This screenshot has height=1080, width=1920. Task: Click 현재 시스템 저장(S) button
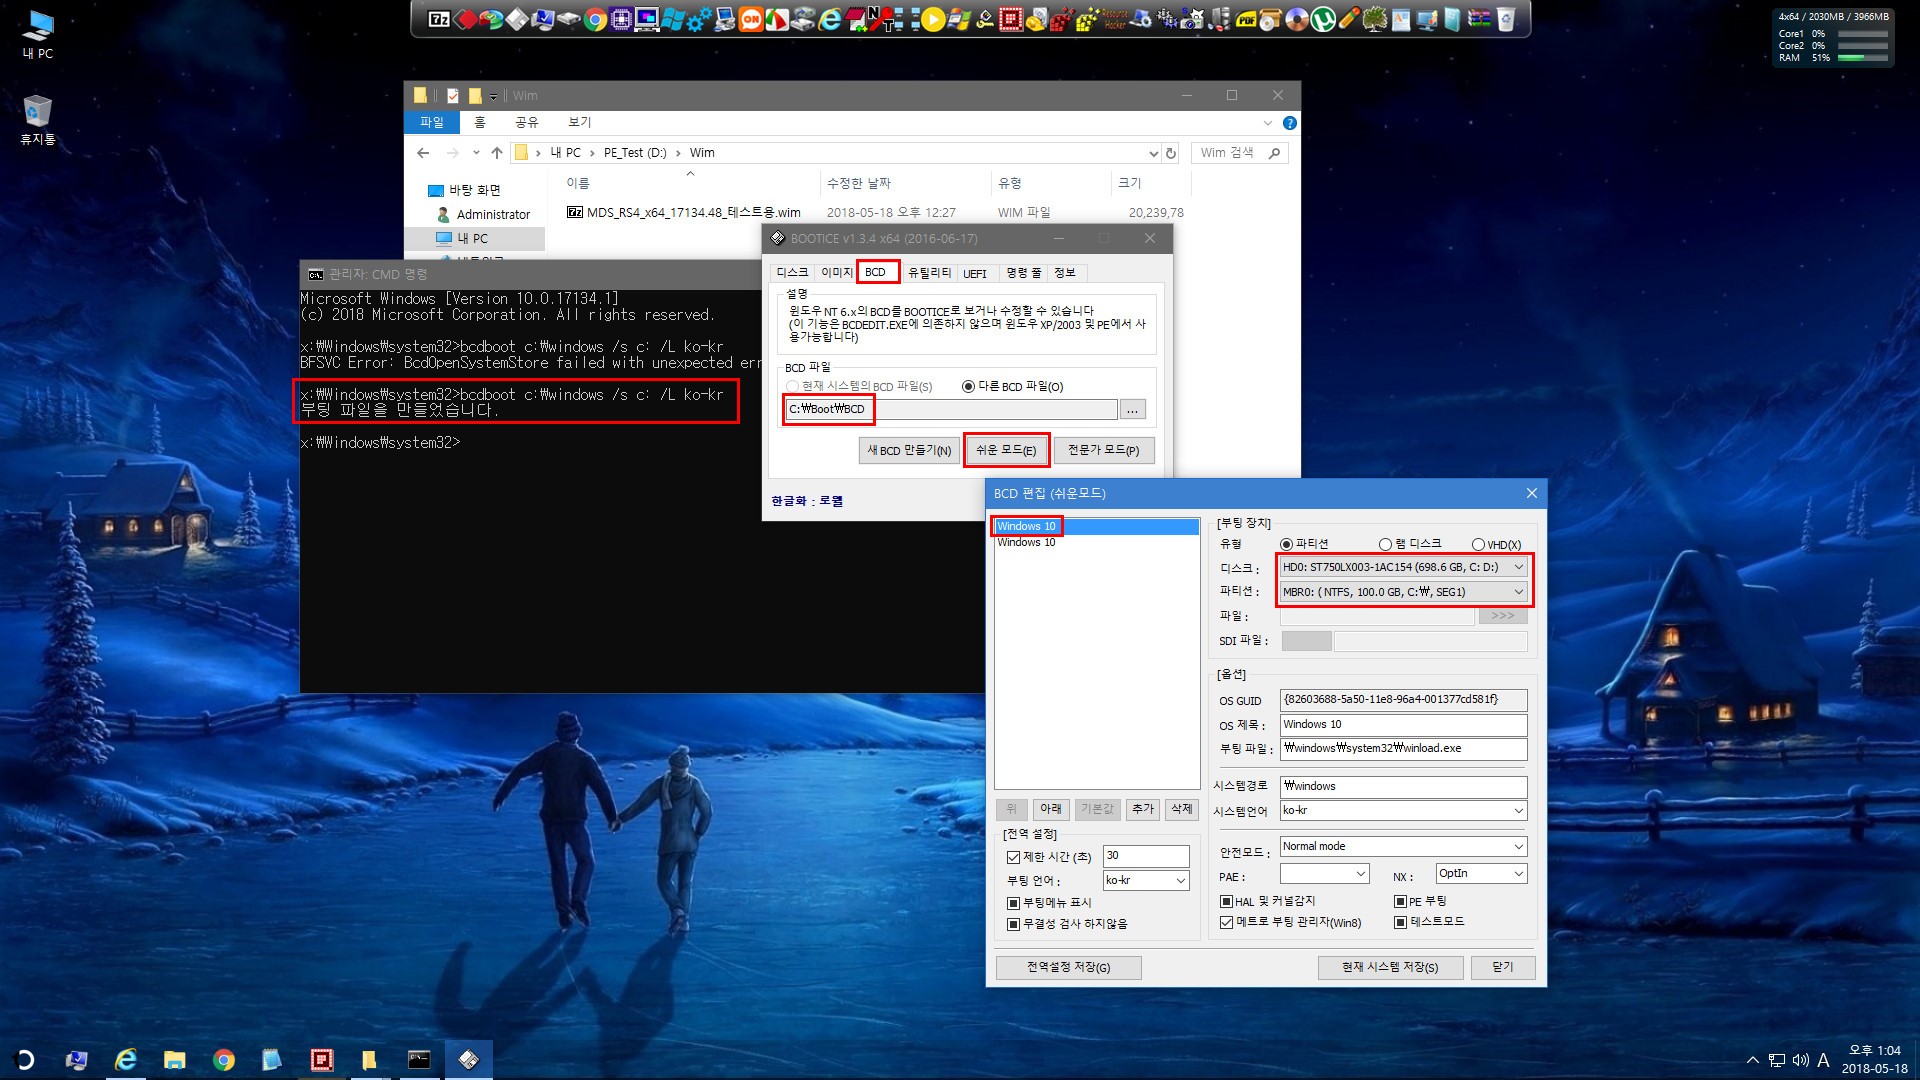click(1390, 968)
